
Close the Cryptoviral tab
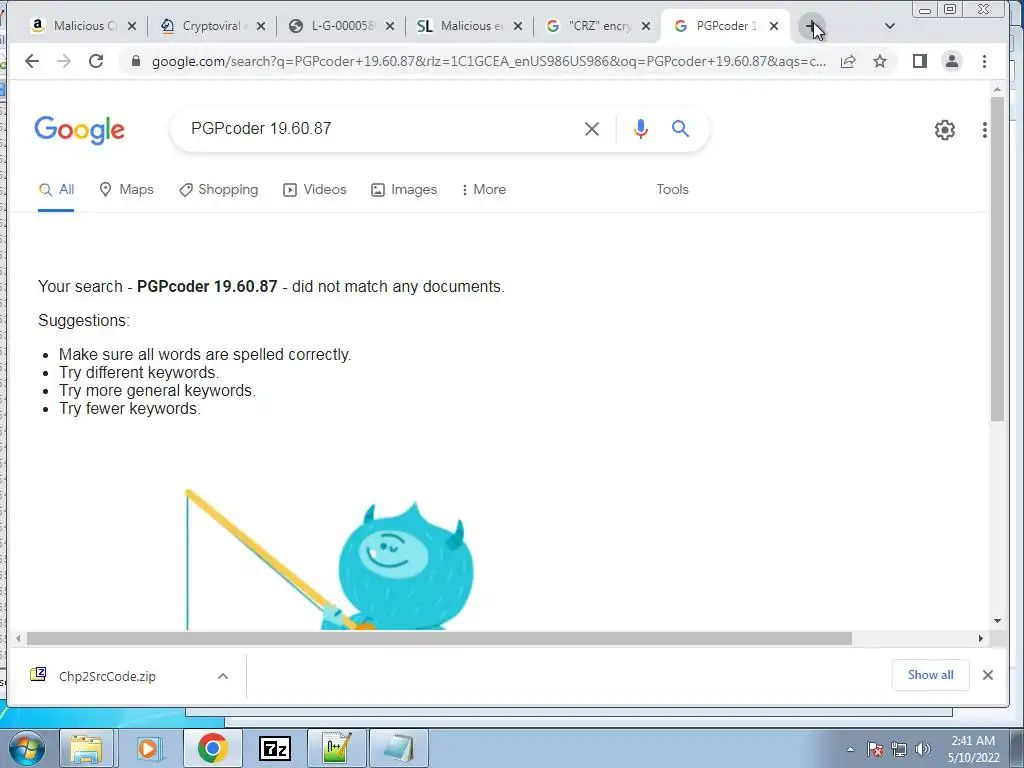click(261, 26)
